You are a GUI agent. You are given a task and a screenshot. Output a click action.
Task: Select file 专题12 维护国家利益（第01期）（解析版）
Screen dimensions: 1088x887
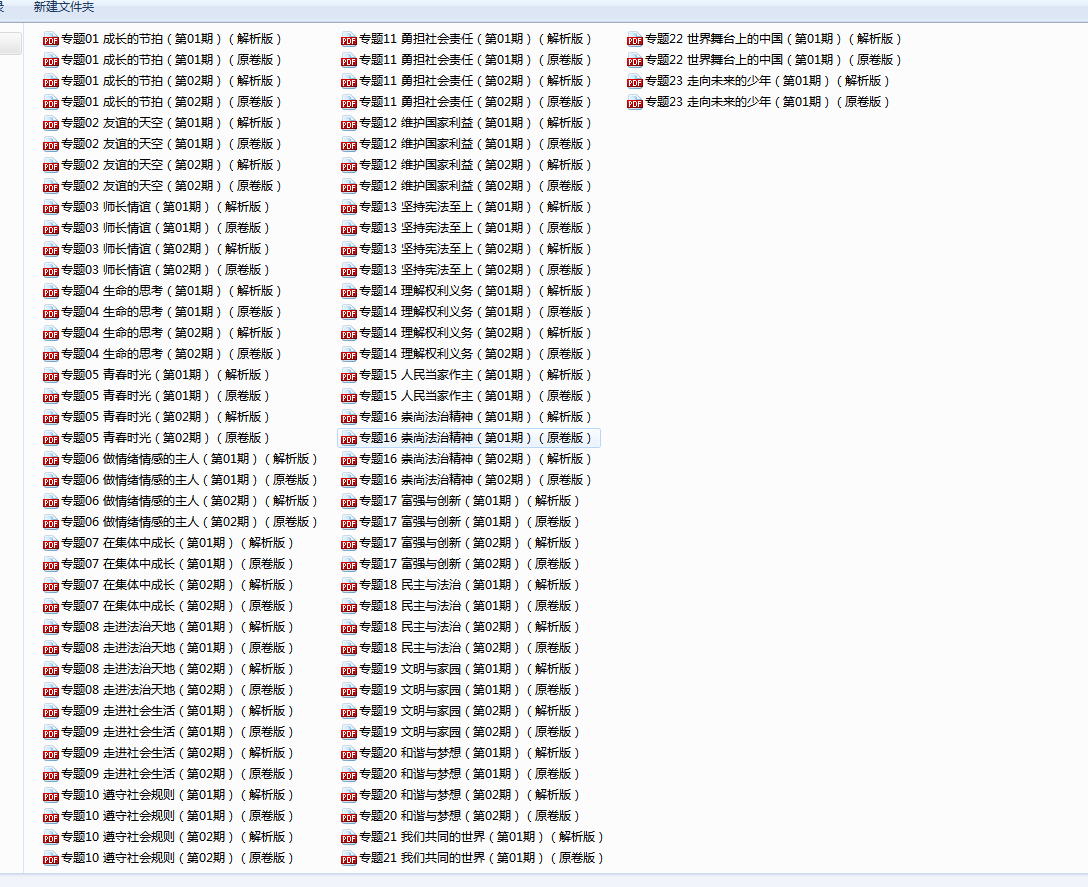click(x=468, y=123)
